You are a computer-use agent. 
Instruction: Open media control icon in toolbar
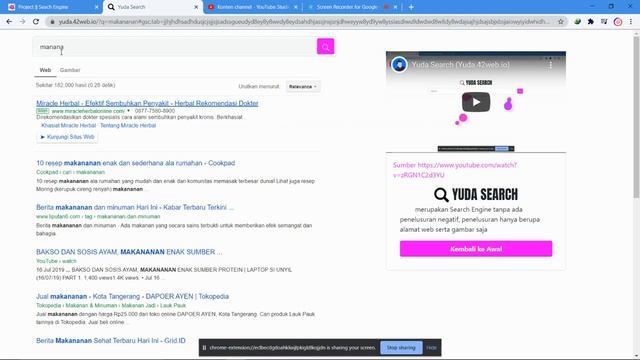point(604,22)
